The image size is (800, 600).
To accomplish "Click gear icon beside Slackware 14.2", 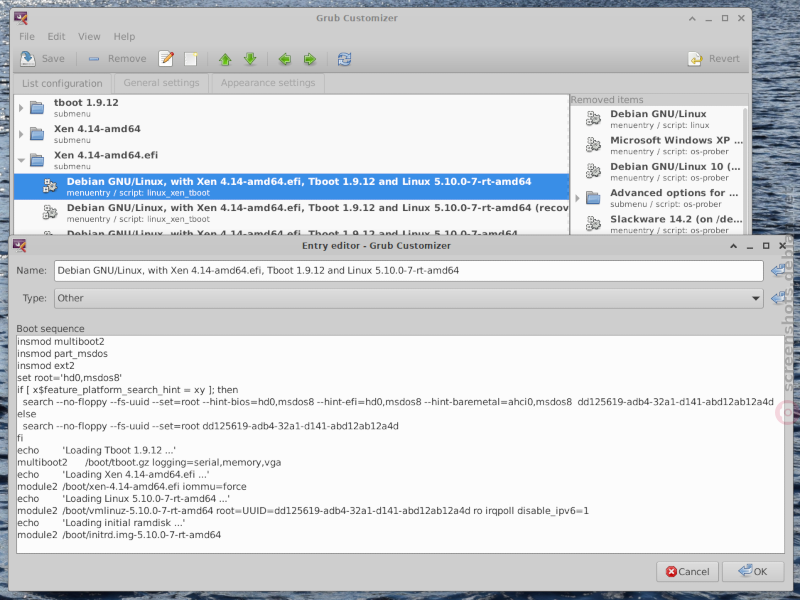I will click(593, 223).
